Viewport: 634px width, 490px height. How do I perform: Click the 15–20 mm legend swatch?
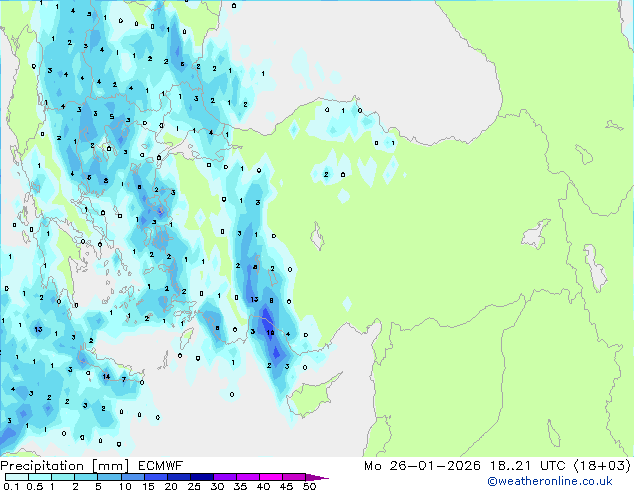coord(155,477)
